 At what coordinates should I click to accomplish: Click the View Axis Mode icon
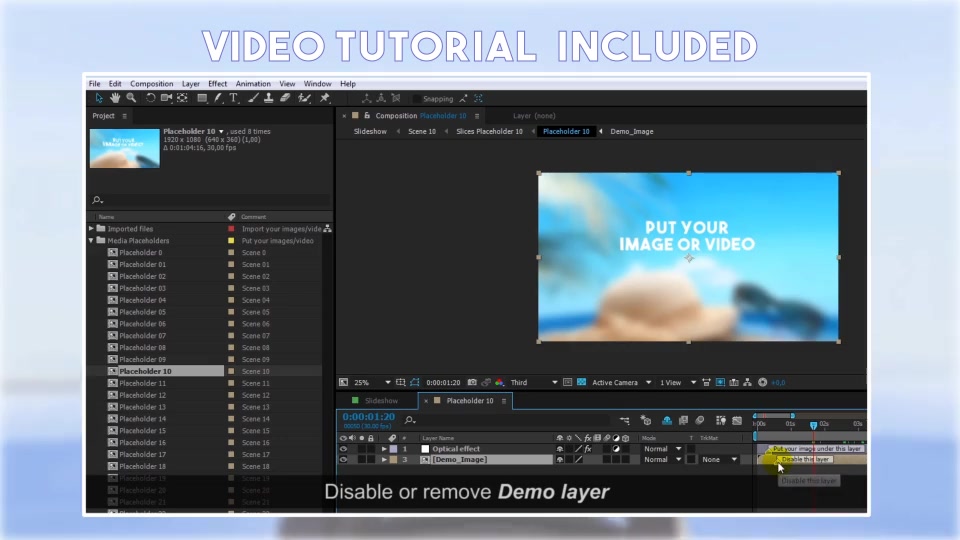tap(396, 98)
